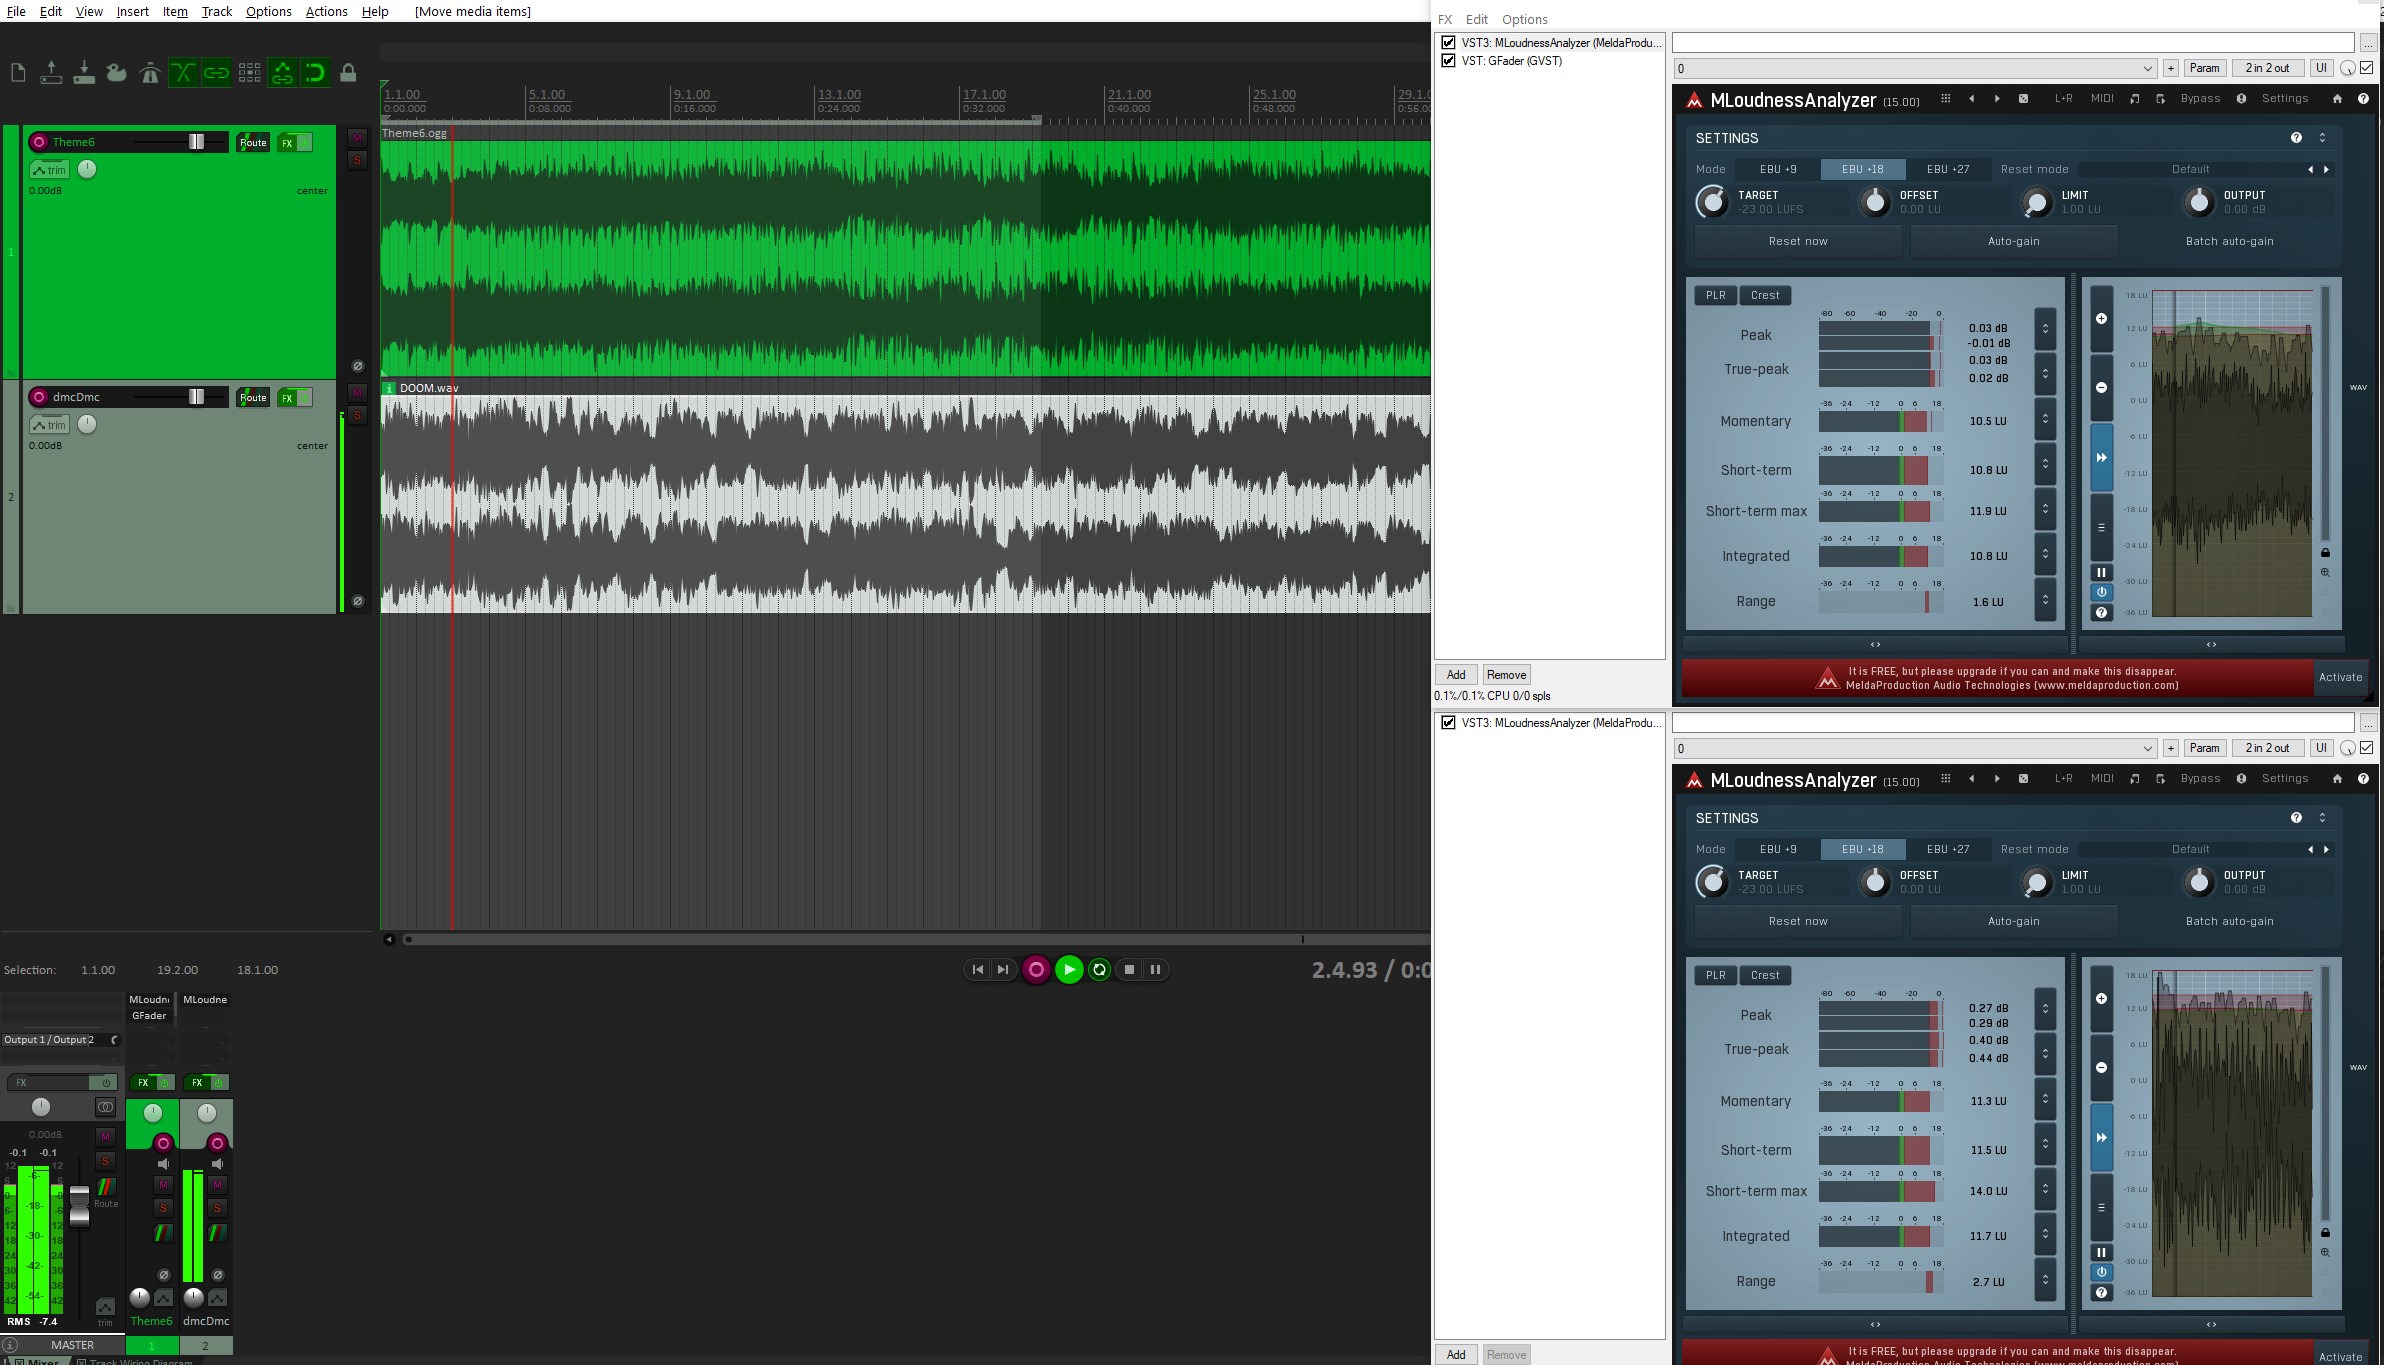Click the home icon in upper MLoudnessAnalyzer header
2384x1365 pixels.
[2337, 99]
